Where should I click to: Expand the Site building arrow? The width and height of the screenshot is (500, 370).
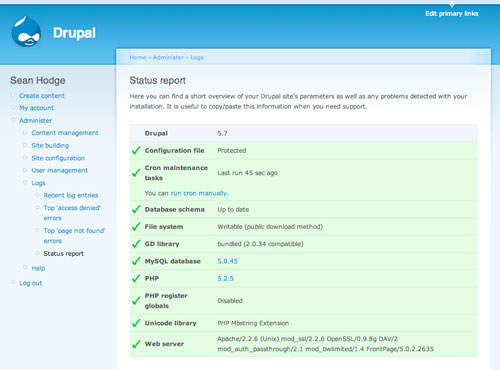25,145
